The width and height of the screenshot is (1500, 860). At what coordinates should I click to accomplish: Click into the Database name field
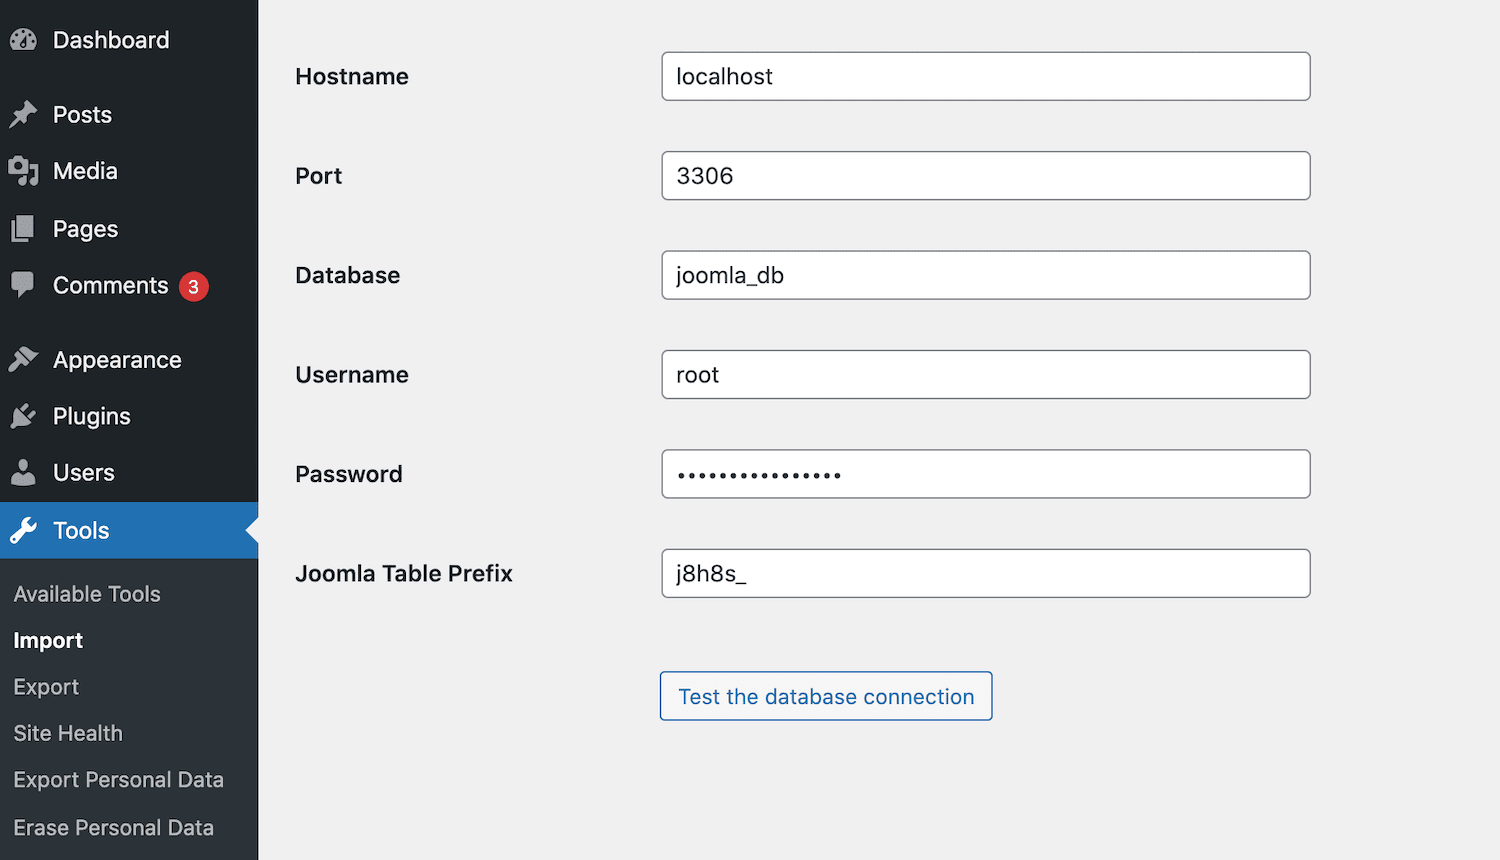pos(985,275)
